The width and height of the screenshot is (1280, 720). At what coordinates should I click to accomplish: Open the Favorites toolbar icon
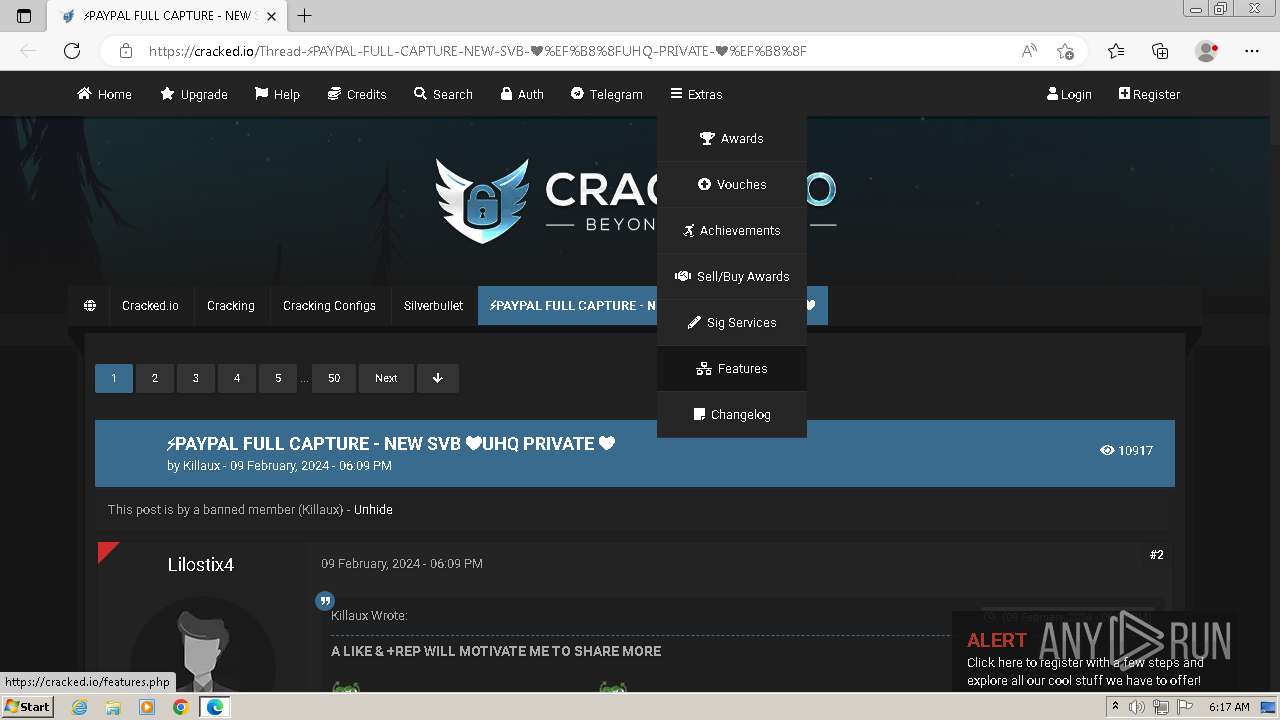pos(1116,51)
